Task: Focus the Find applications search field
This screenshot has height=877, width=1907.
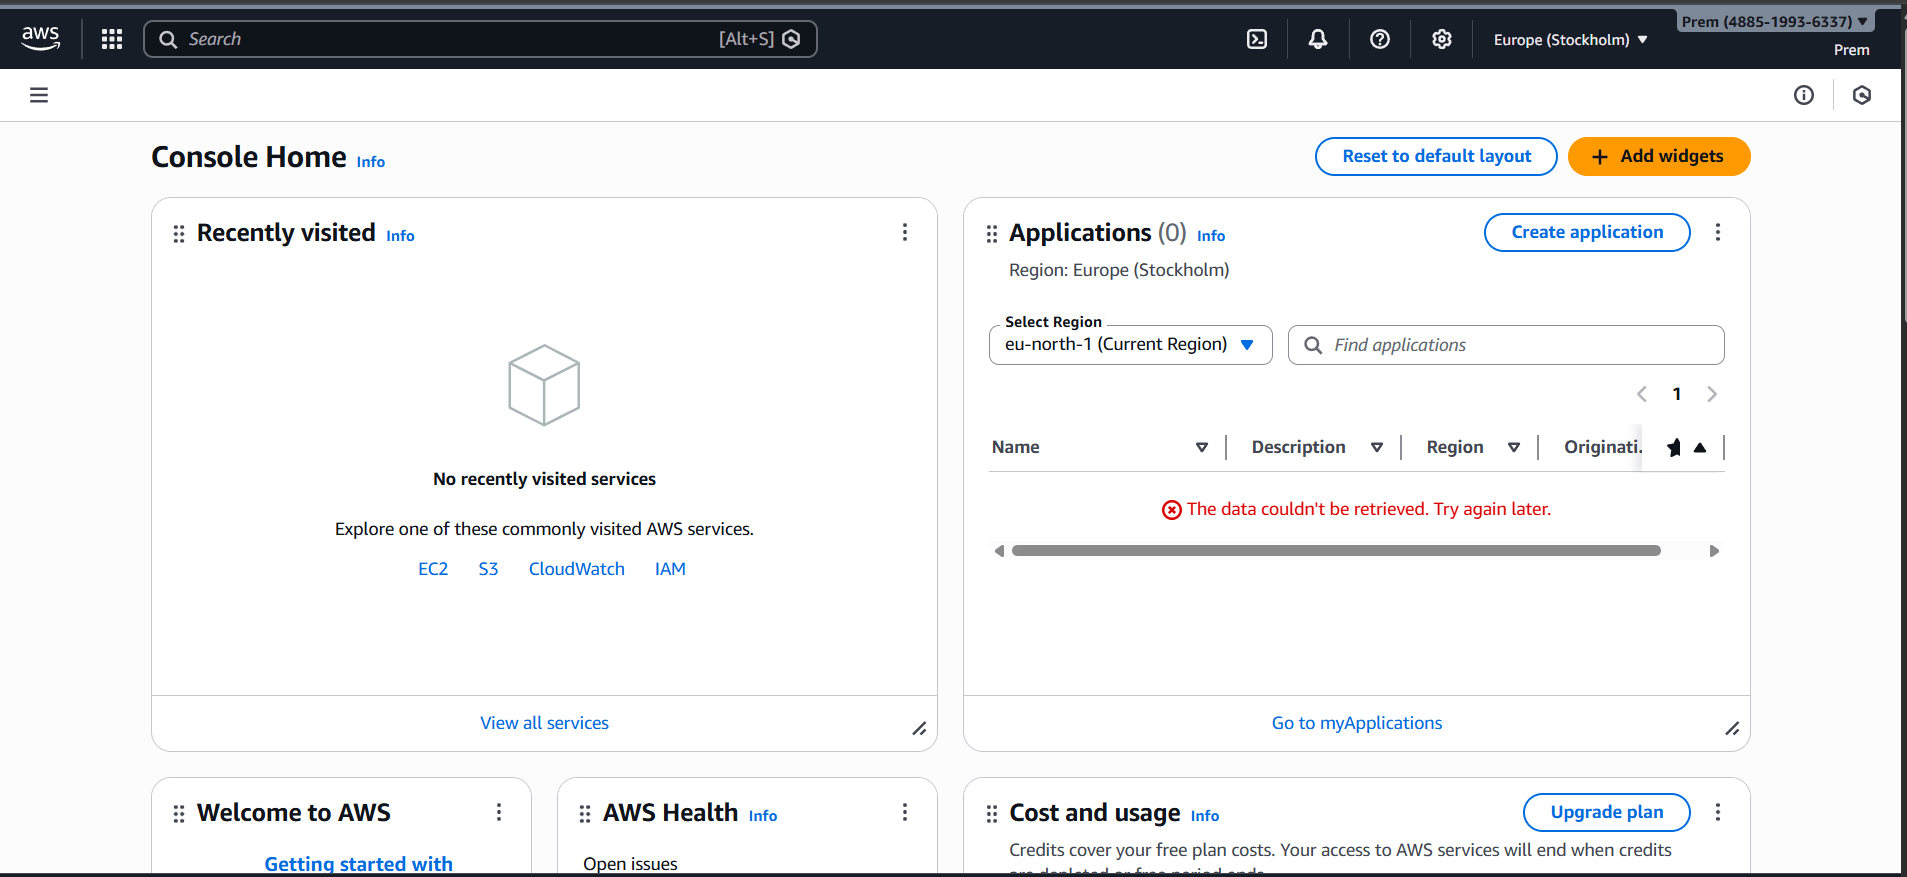Action: tap(1506, 345)
